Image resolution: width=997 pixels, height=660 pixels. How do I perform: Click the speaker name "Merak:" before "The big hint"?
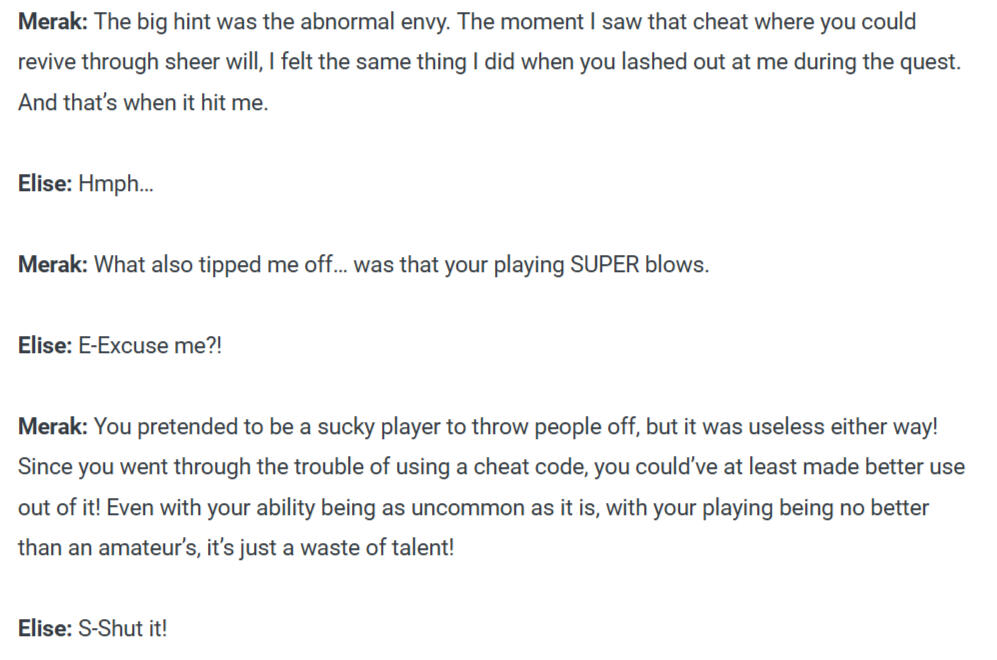[53, 22]
